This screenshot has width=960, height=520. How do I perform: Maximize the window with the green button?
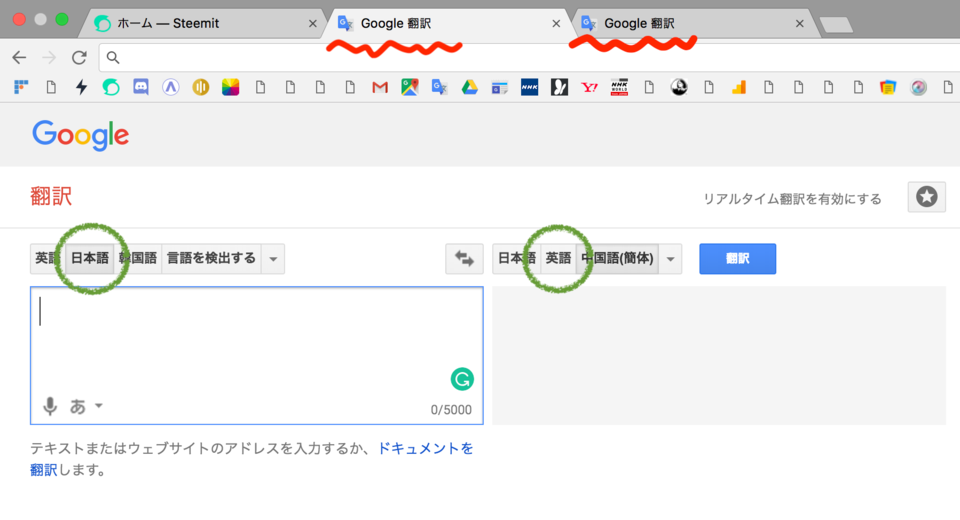pyautogui.click(x=62, y=20)
